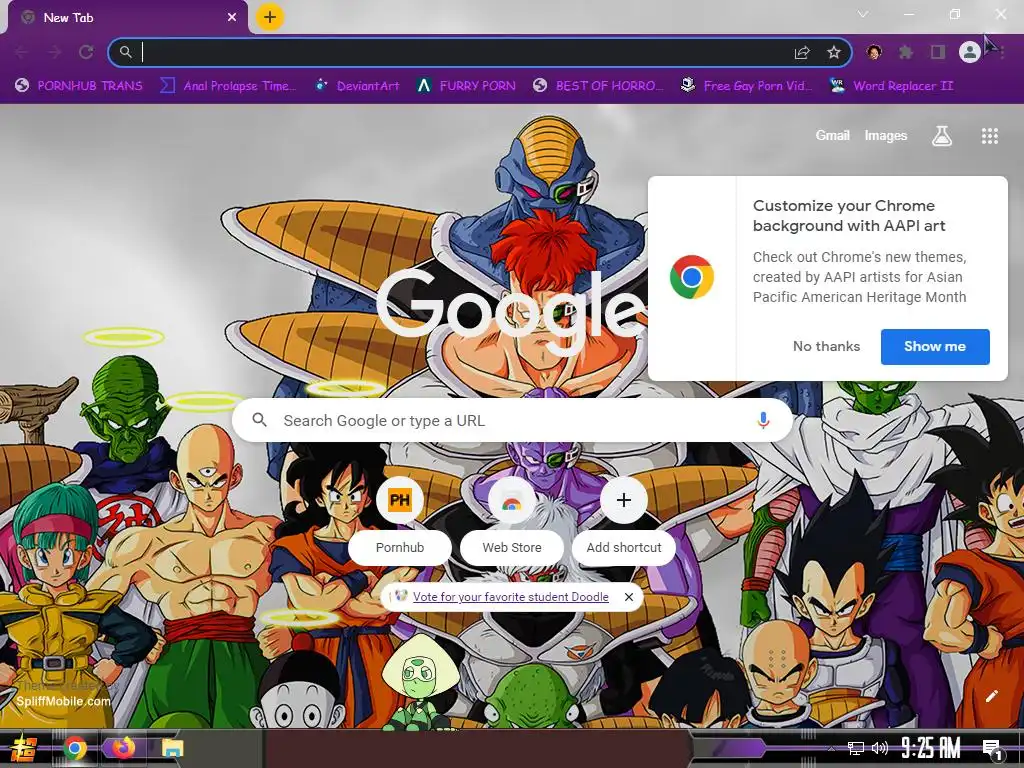1024x768 pixels.
Task: Close the New Tab tab
Action: click(x=232, y=18)
